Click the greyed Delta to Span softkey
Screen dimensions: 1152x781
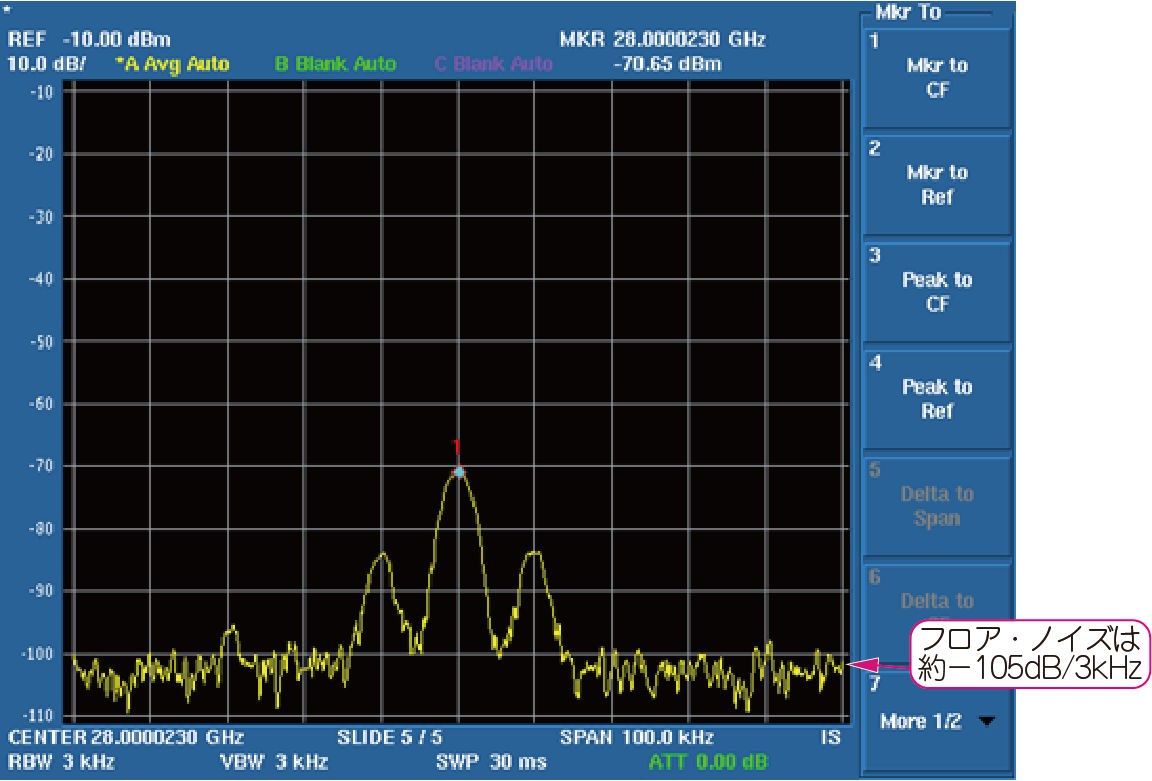coord(936,506)
